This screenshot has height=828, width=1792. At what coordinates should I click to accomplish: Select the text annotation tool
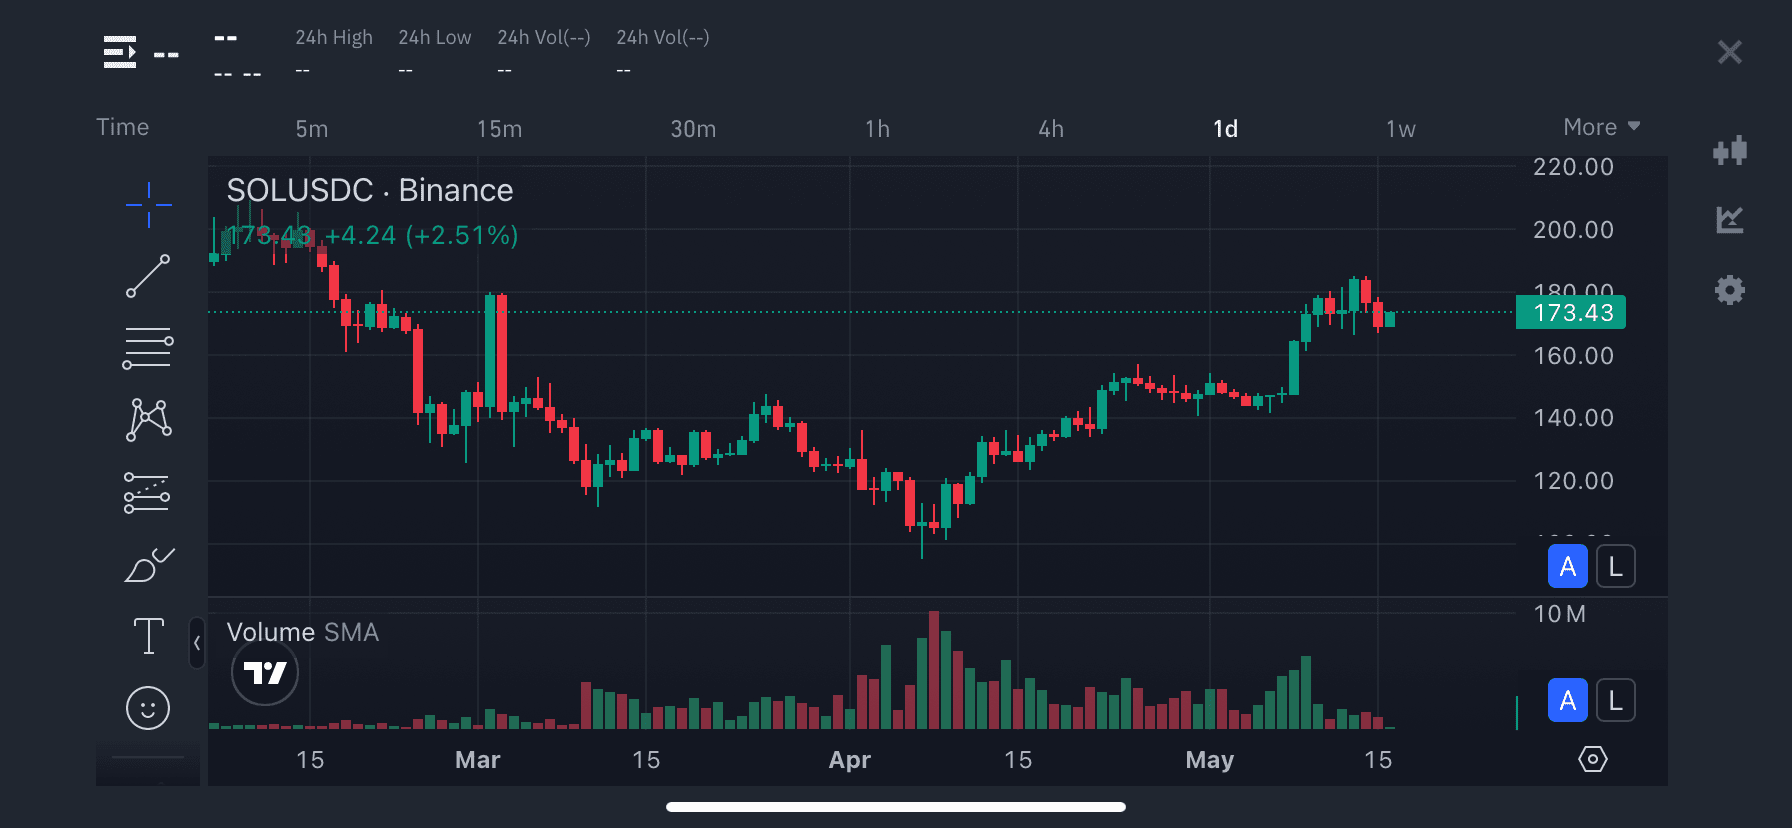pyautogui.click(x=149, y=636)
